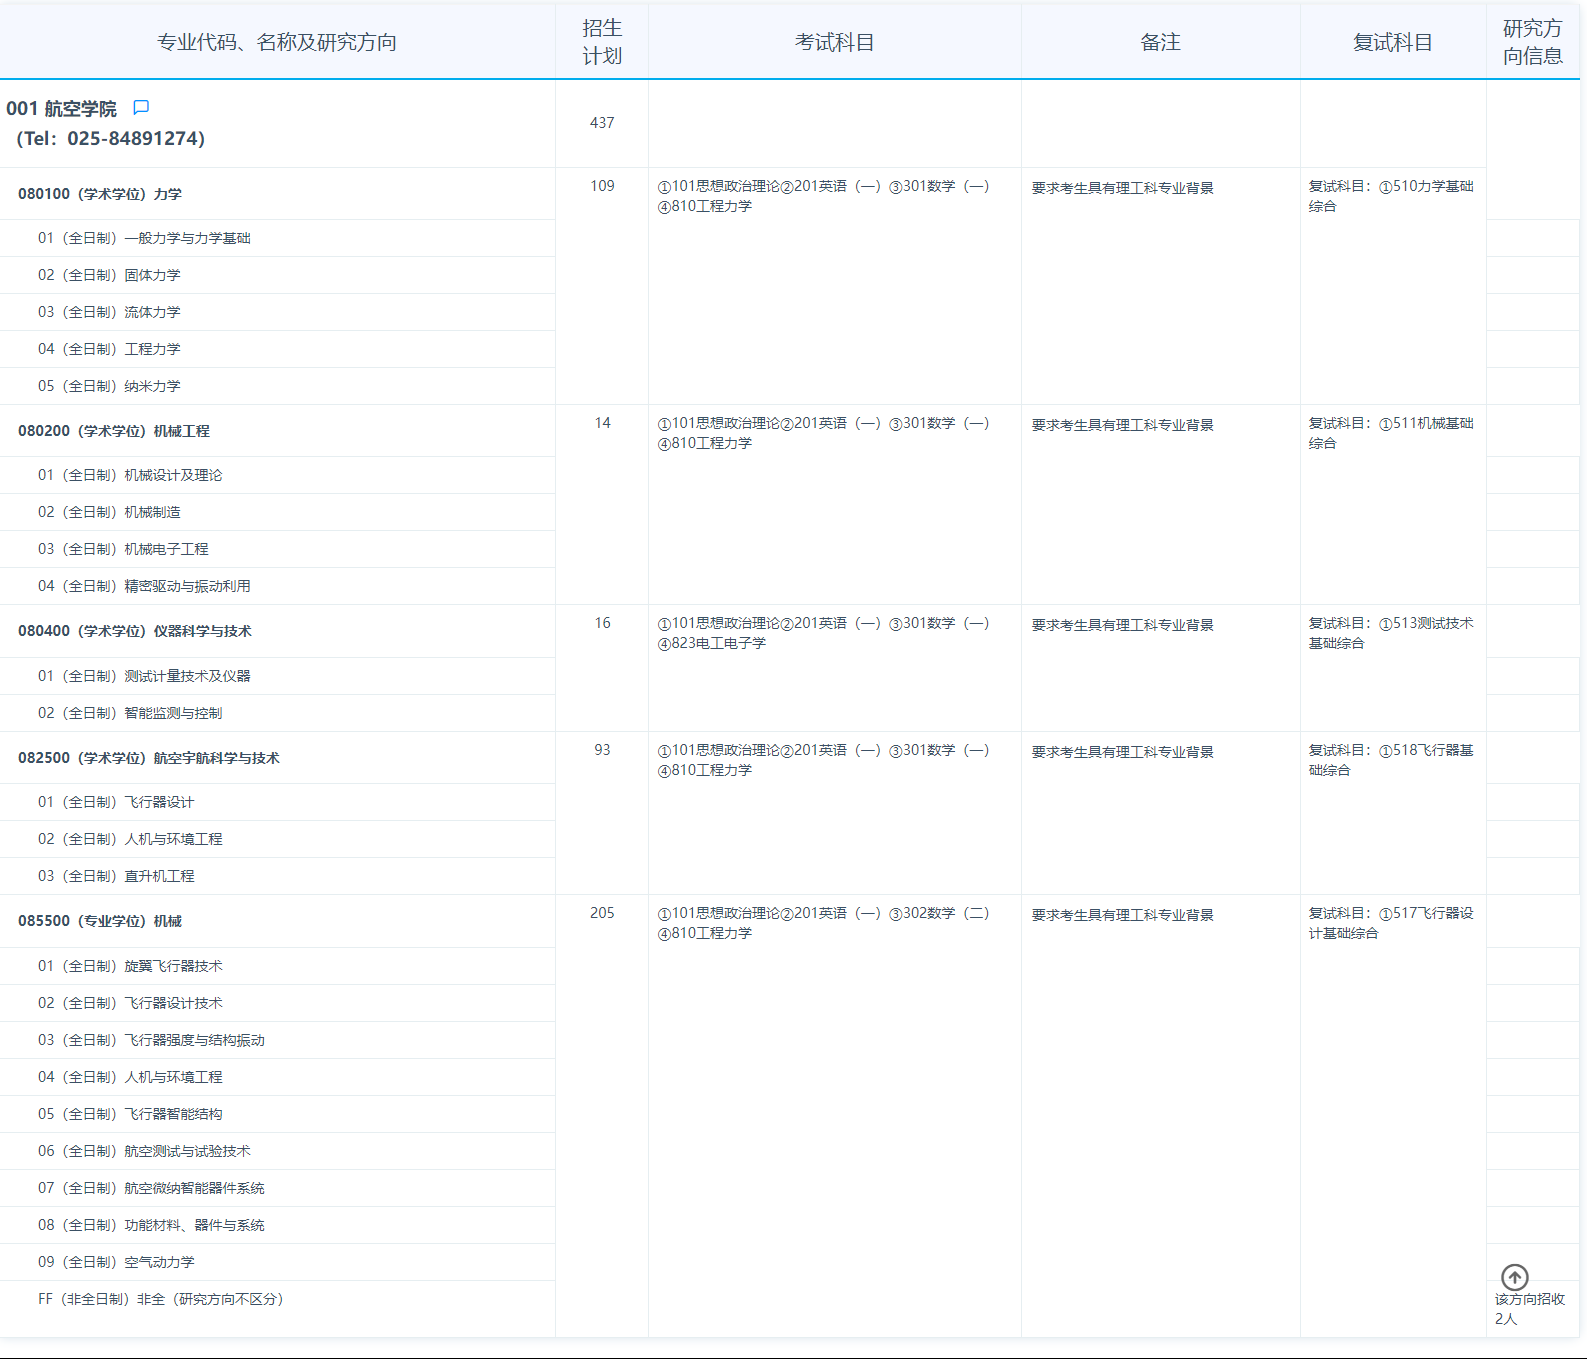Select the 080100 (学术学位) 力学 row

(277, 194)
